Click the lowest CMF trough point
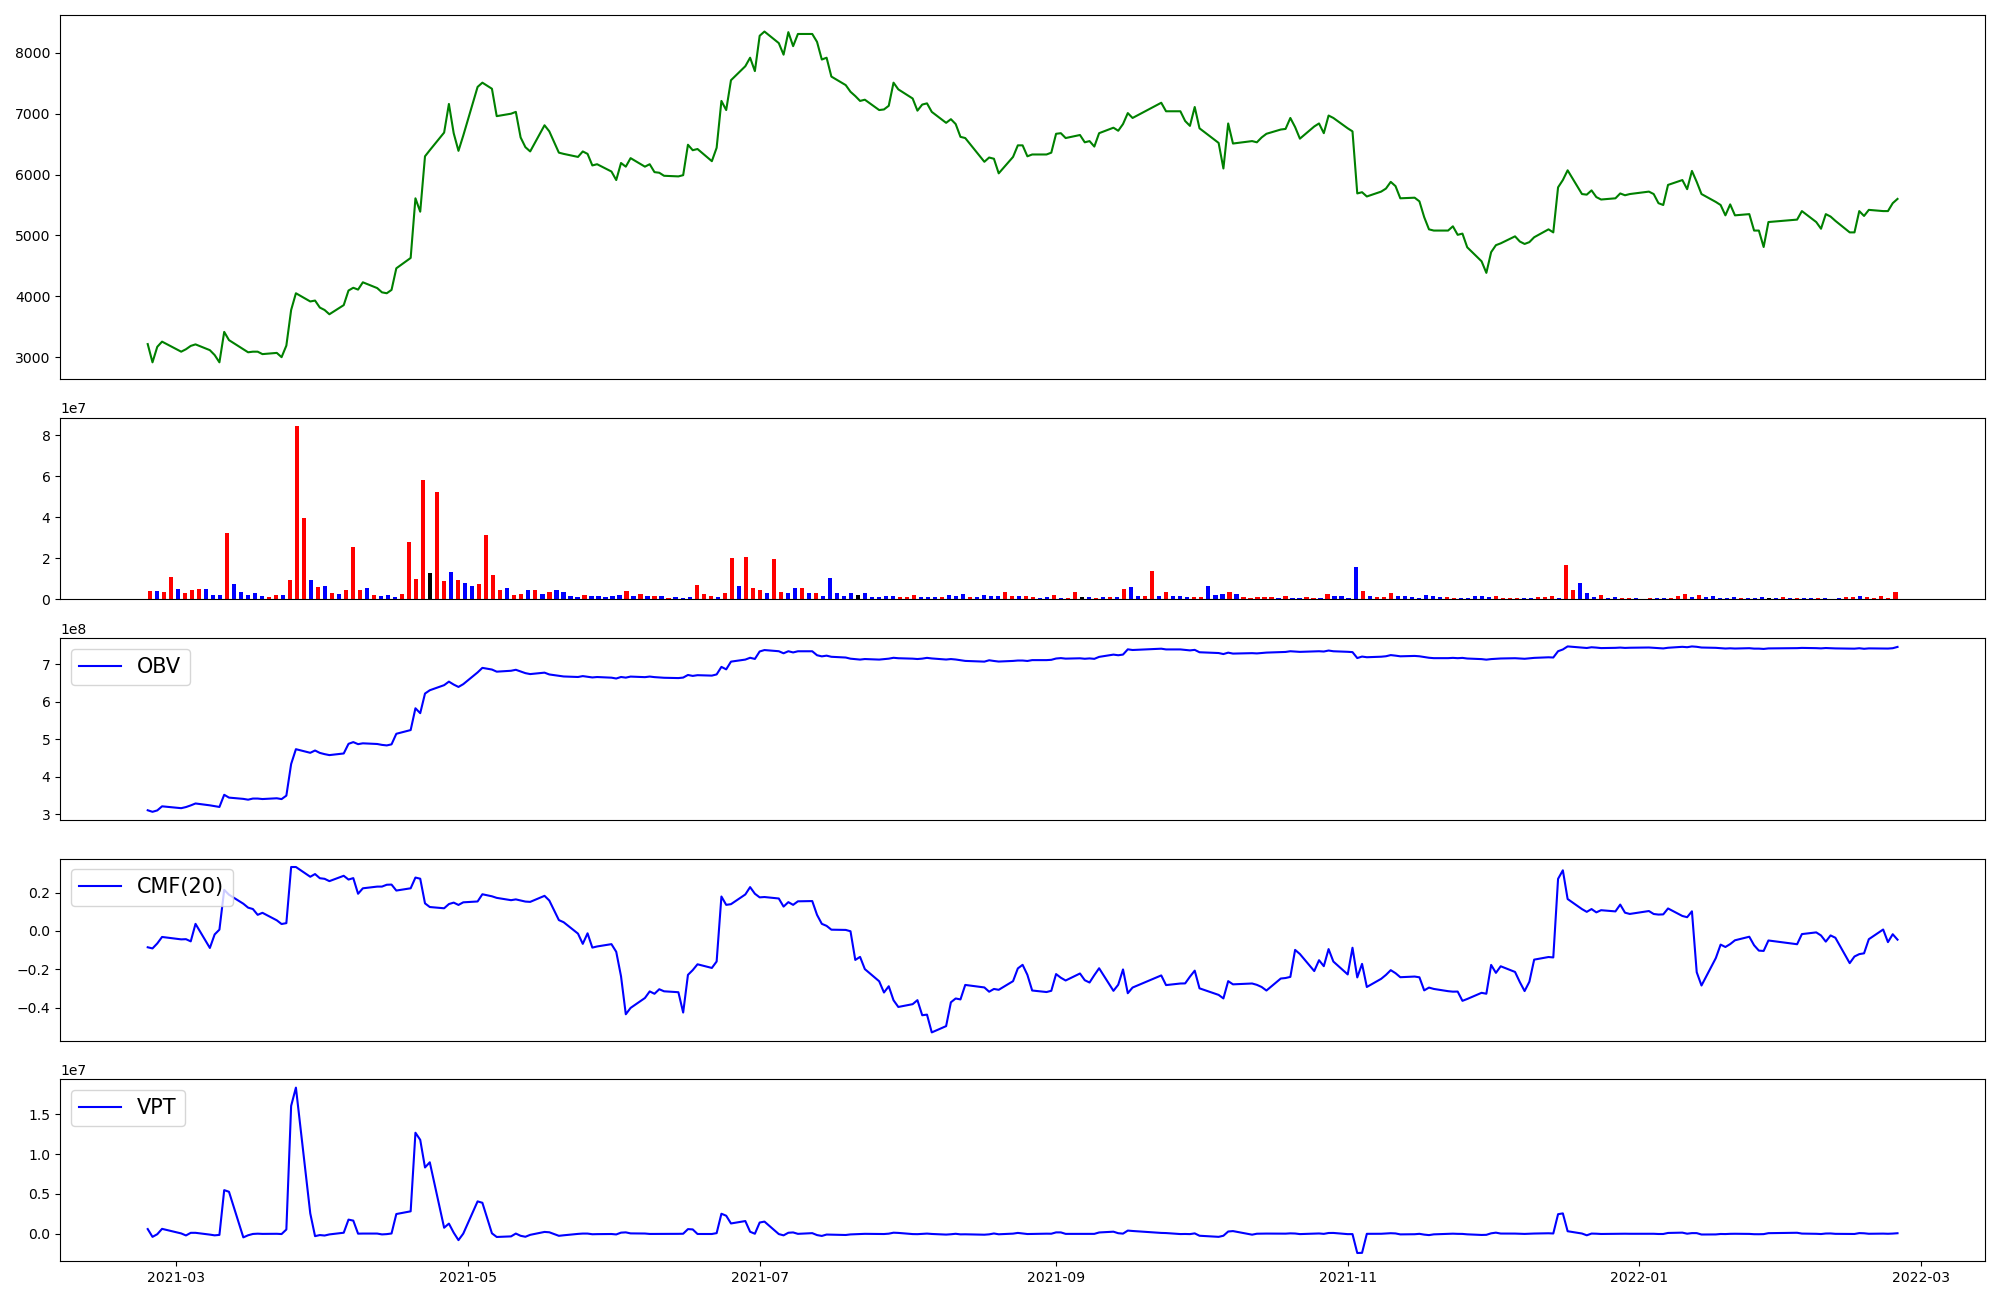2000x1300 pixels. [932, 1032]
